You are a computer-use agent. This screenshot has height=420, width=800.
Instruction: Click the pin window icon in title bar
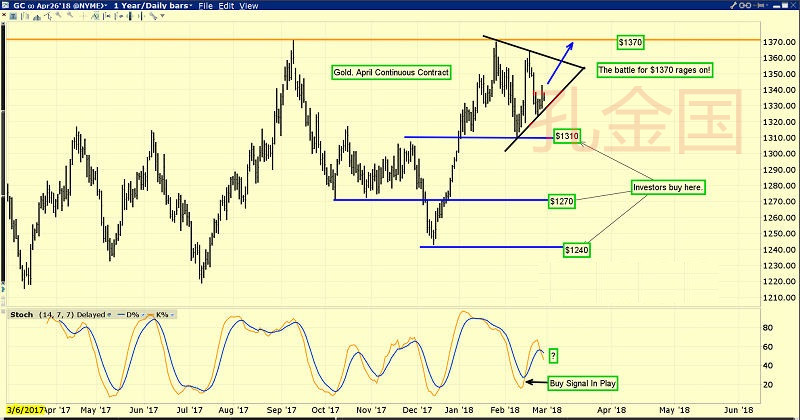[759, 6]
